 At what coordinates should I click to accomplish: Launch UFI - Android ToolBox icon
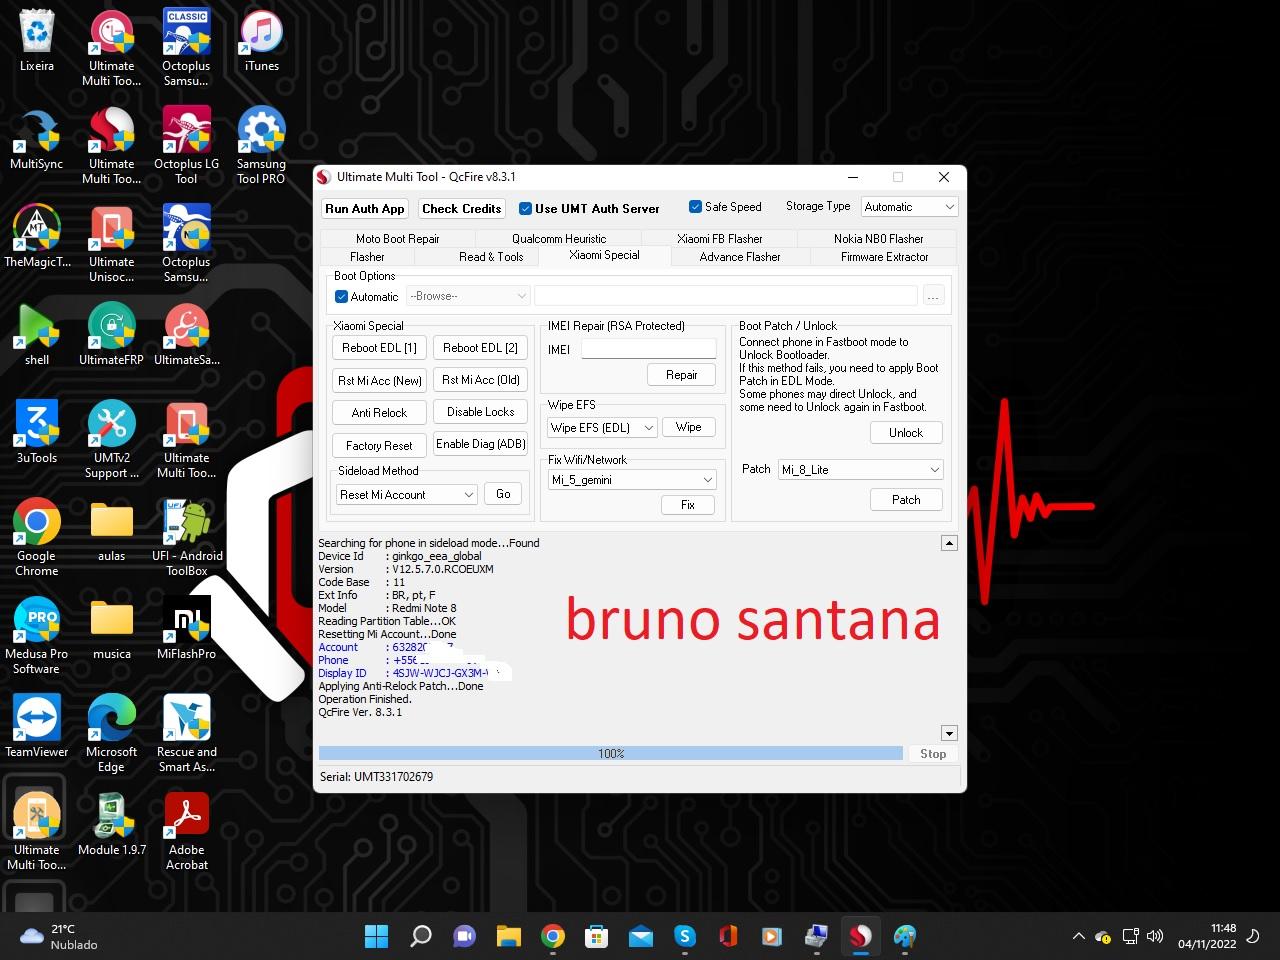coord(187,538)
